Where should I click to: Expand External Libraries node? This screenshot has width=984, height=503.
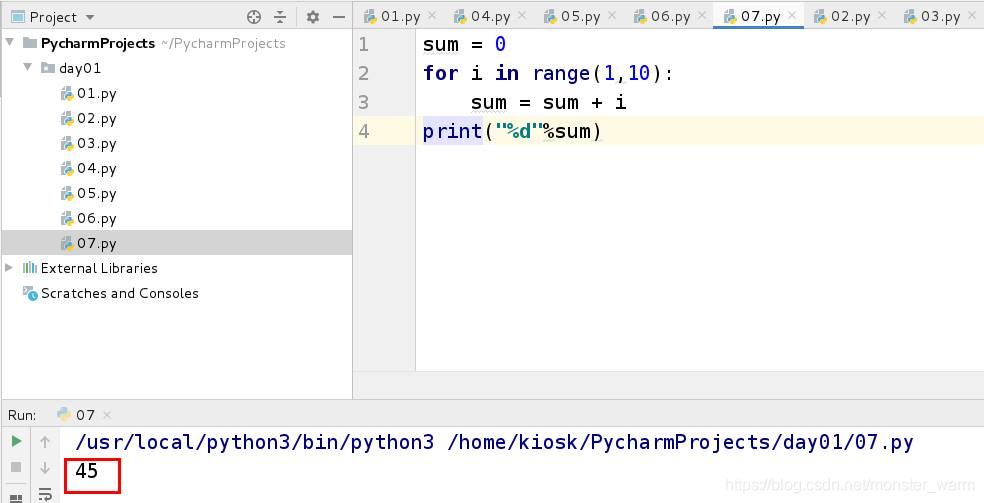[9, 268]
